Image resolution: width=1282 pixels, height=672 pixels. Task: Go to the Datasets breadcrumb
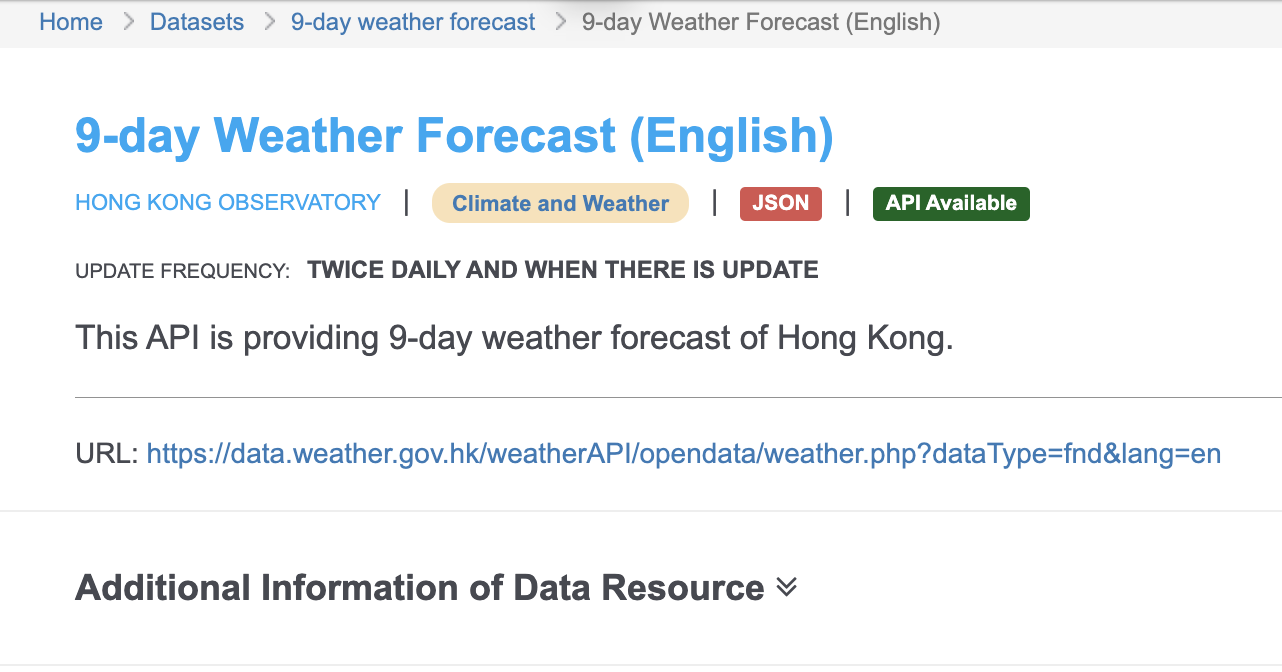[x=197, y=22]
